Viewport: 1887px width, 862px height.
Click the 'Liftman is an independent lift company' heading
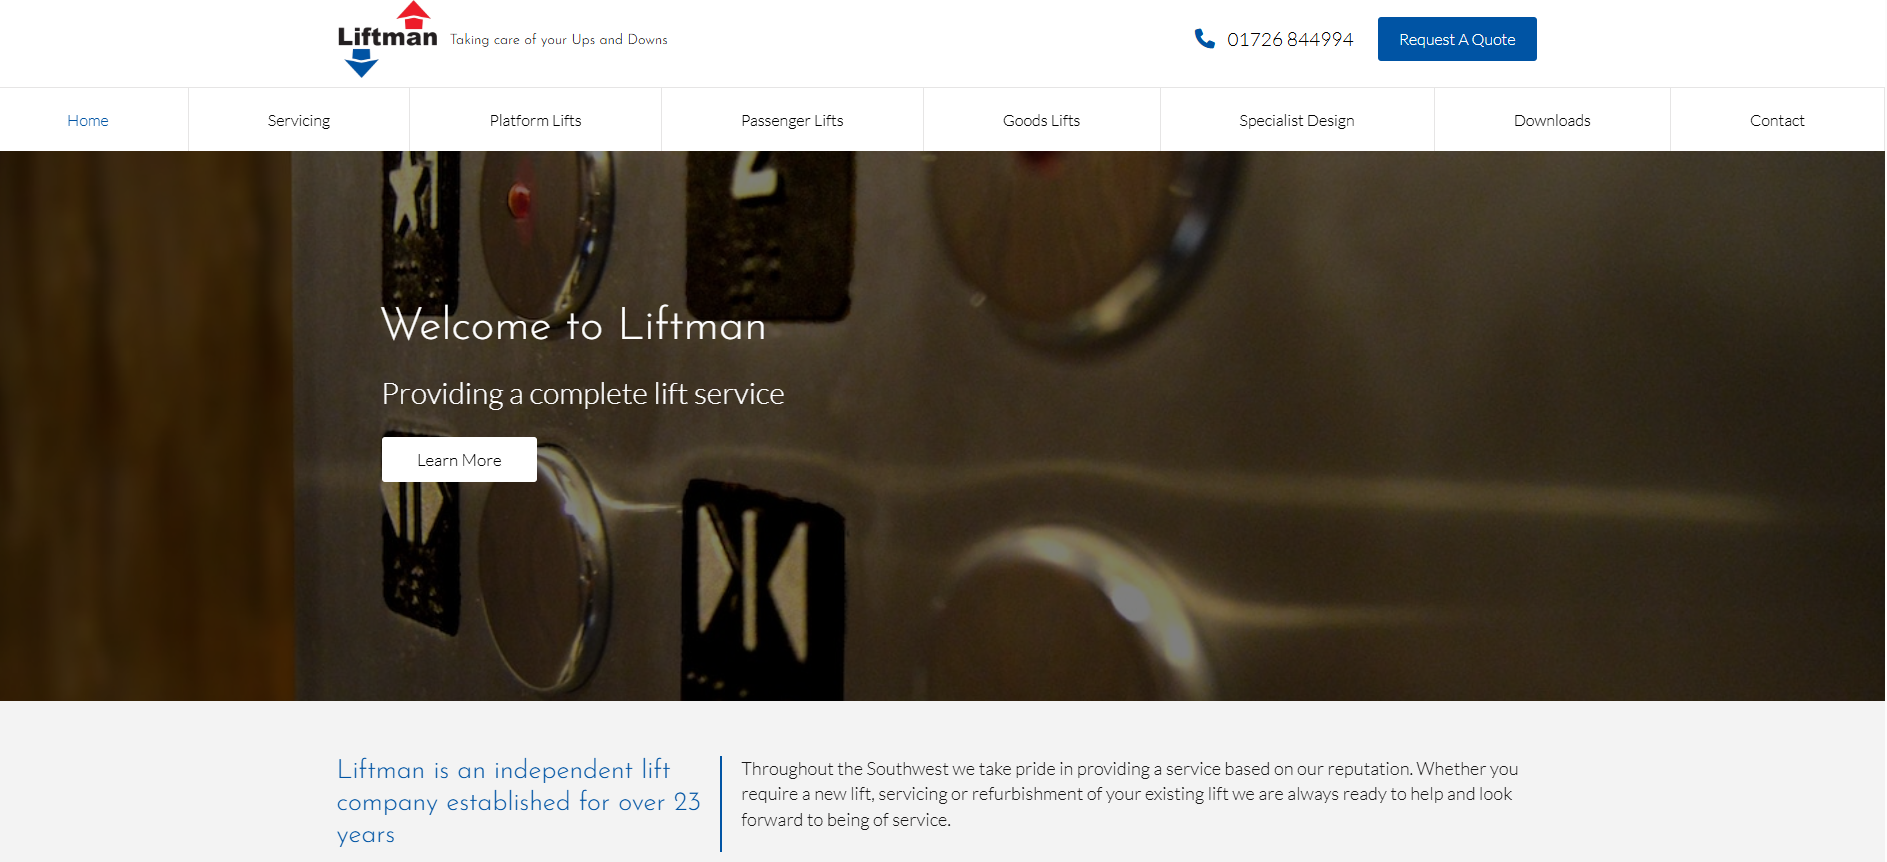click(x=519, y=802)
